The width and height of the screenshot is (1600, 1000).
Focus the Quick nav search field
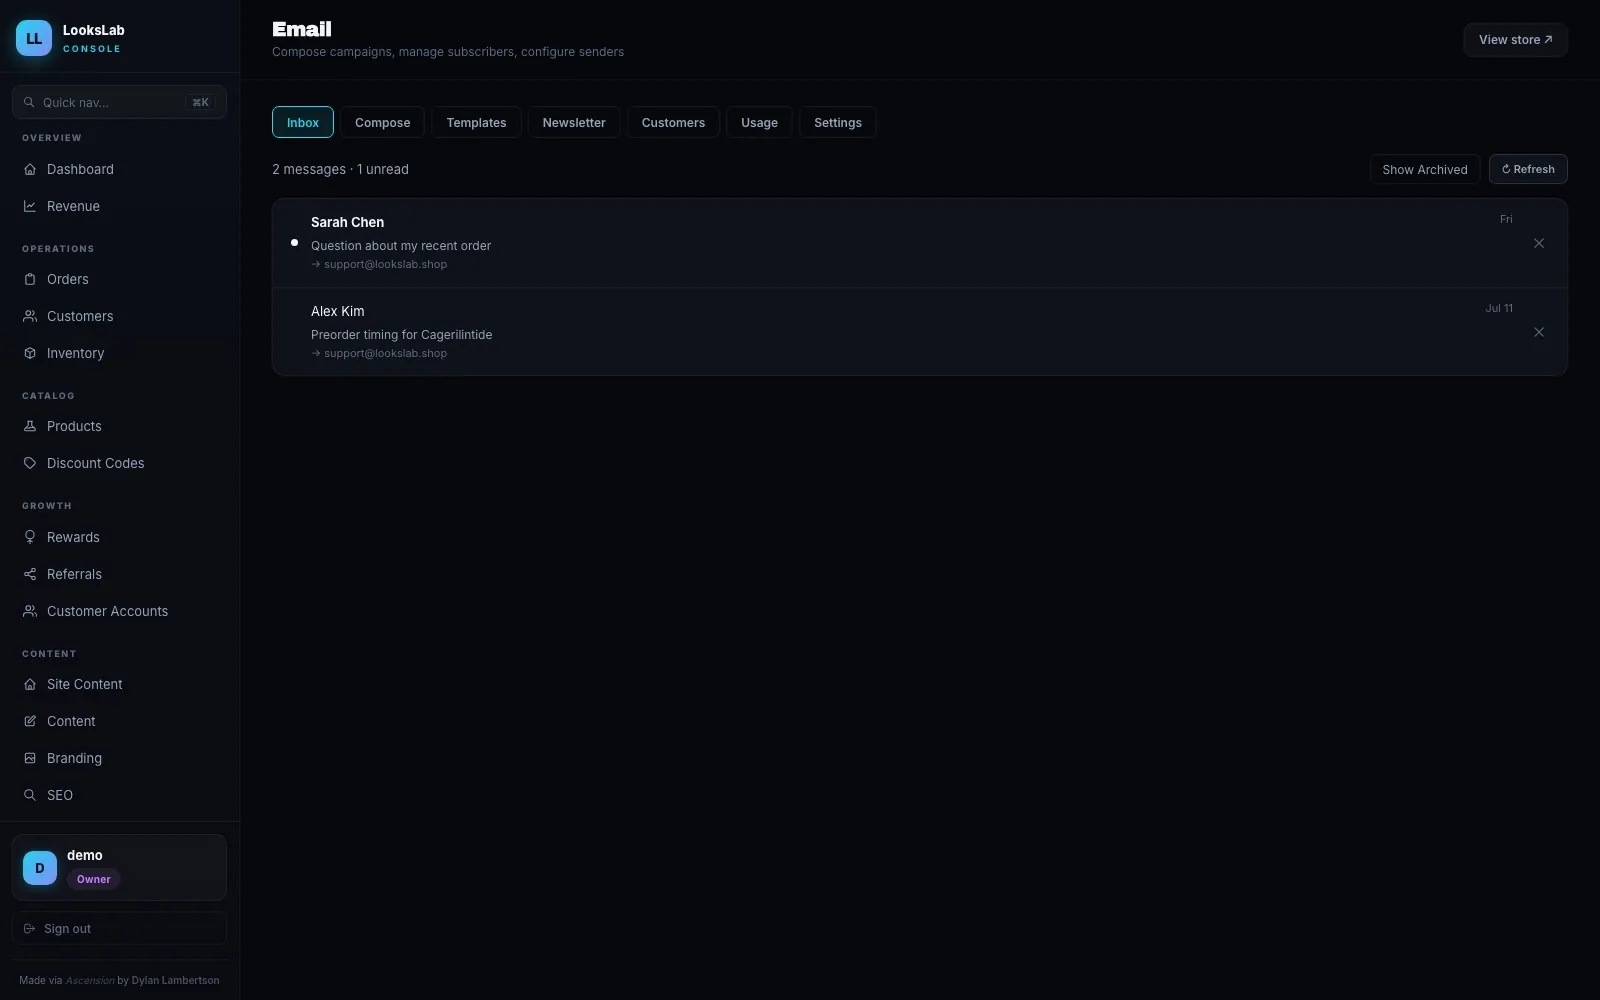119,102
